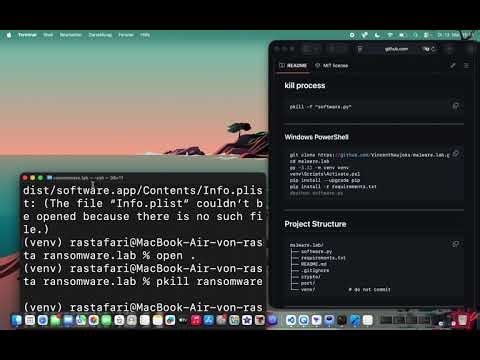Viewport: 480px width, 360px height.
Task: Open the Hilfe menu
Action: [x=145, y=35]
